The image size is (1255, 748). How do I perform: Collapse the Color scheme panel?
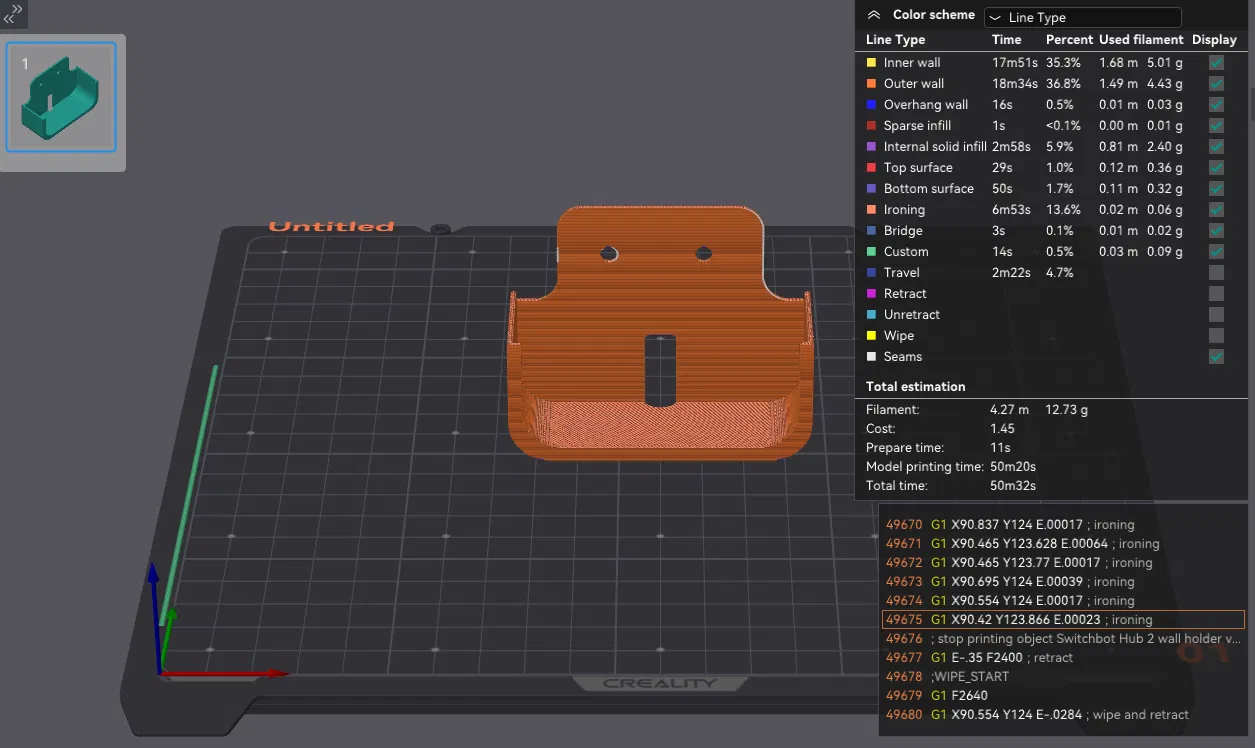(874, 15)
